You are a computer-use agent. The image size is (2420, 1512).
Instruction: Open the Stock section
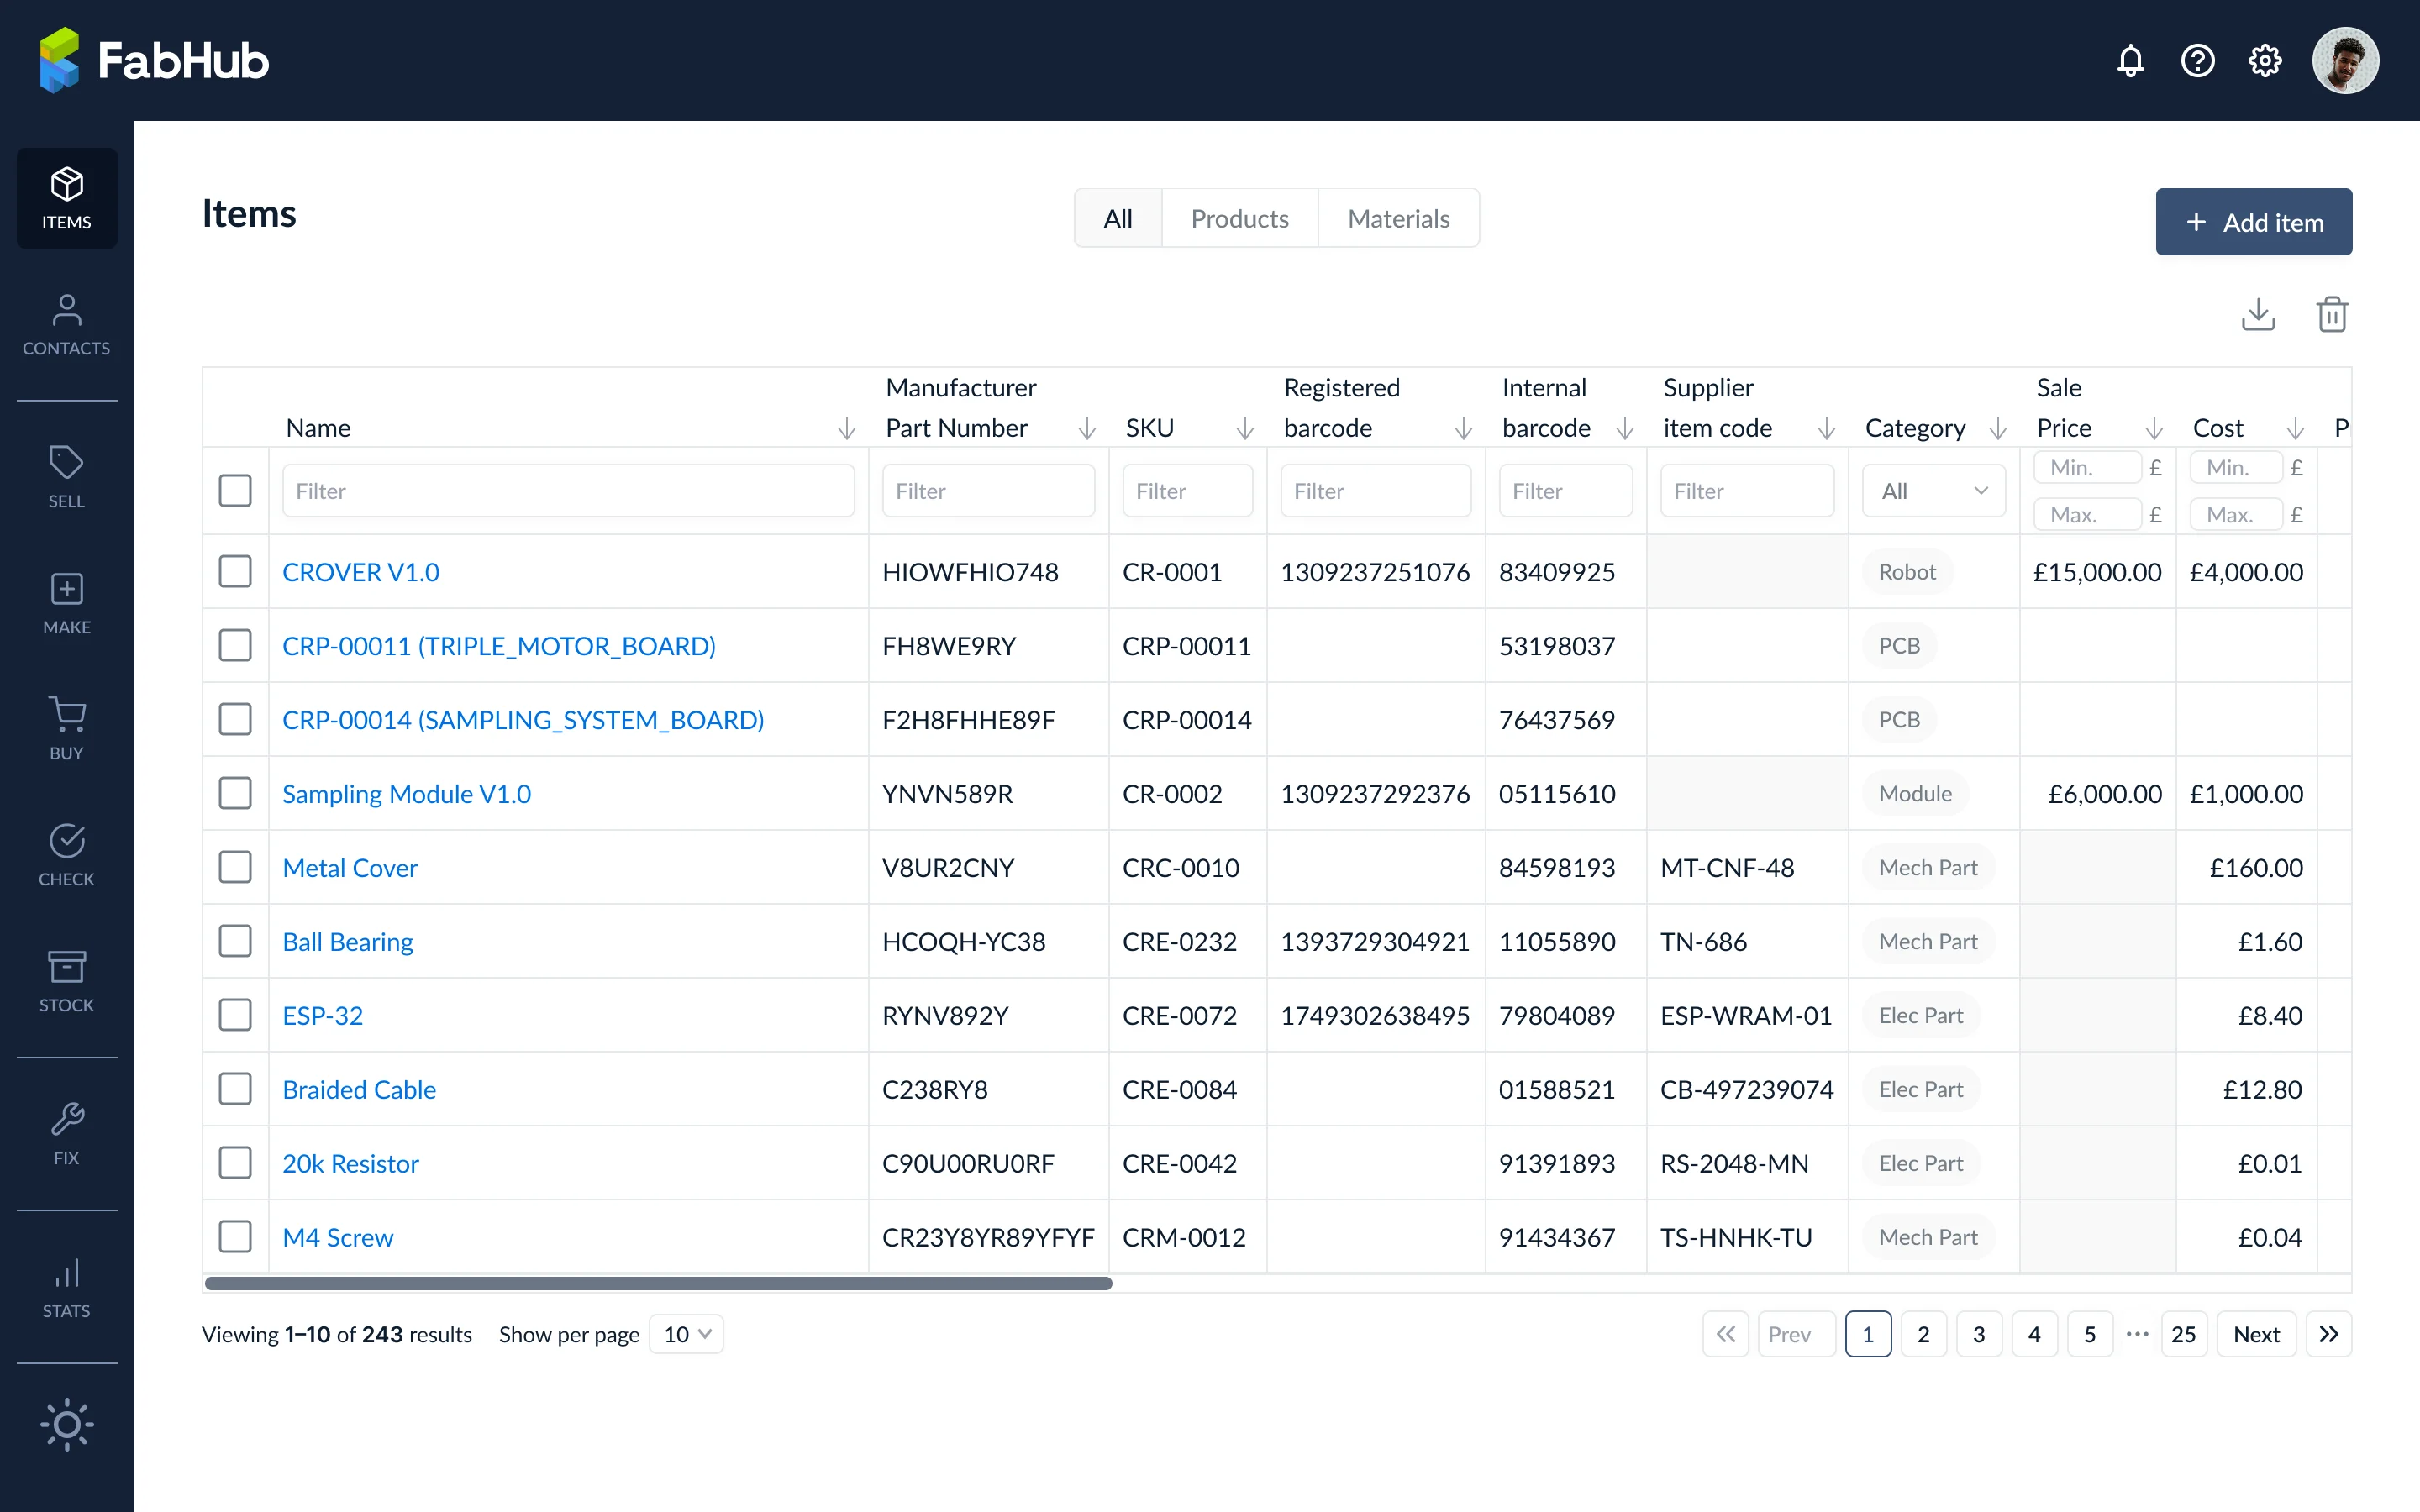[67, 981]
